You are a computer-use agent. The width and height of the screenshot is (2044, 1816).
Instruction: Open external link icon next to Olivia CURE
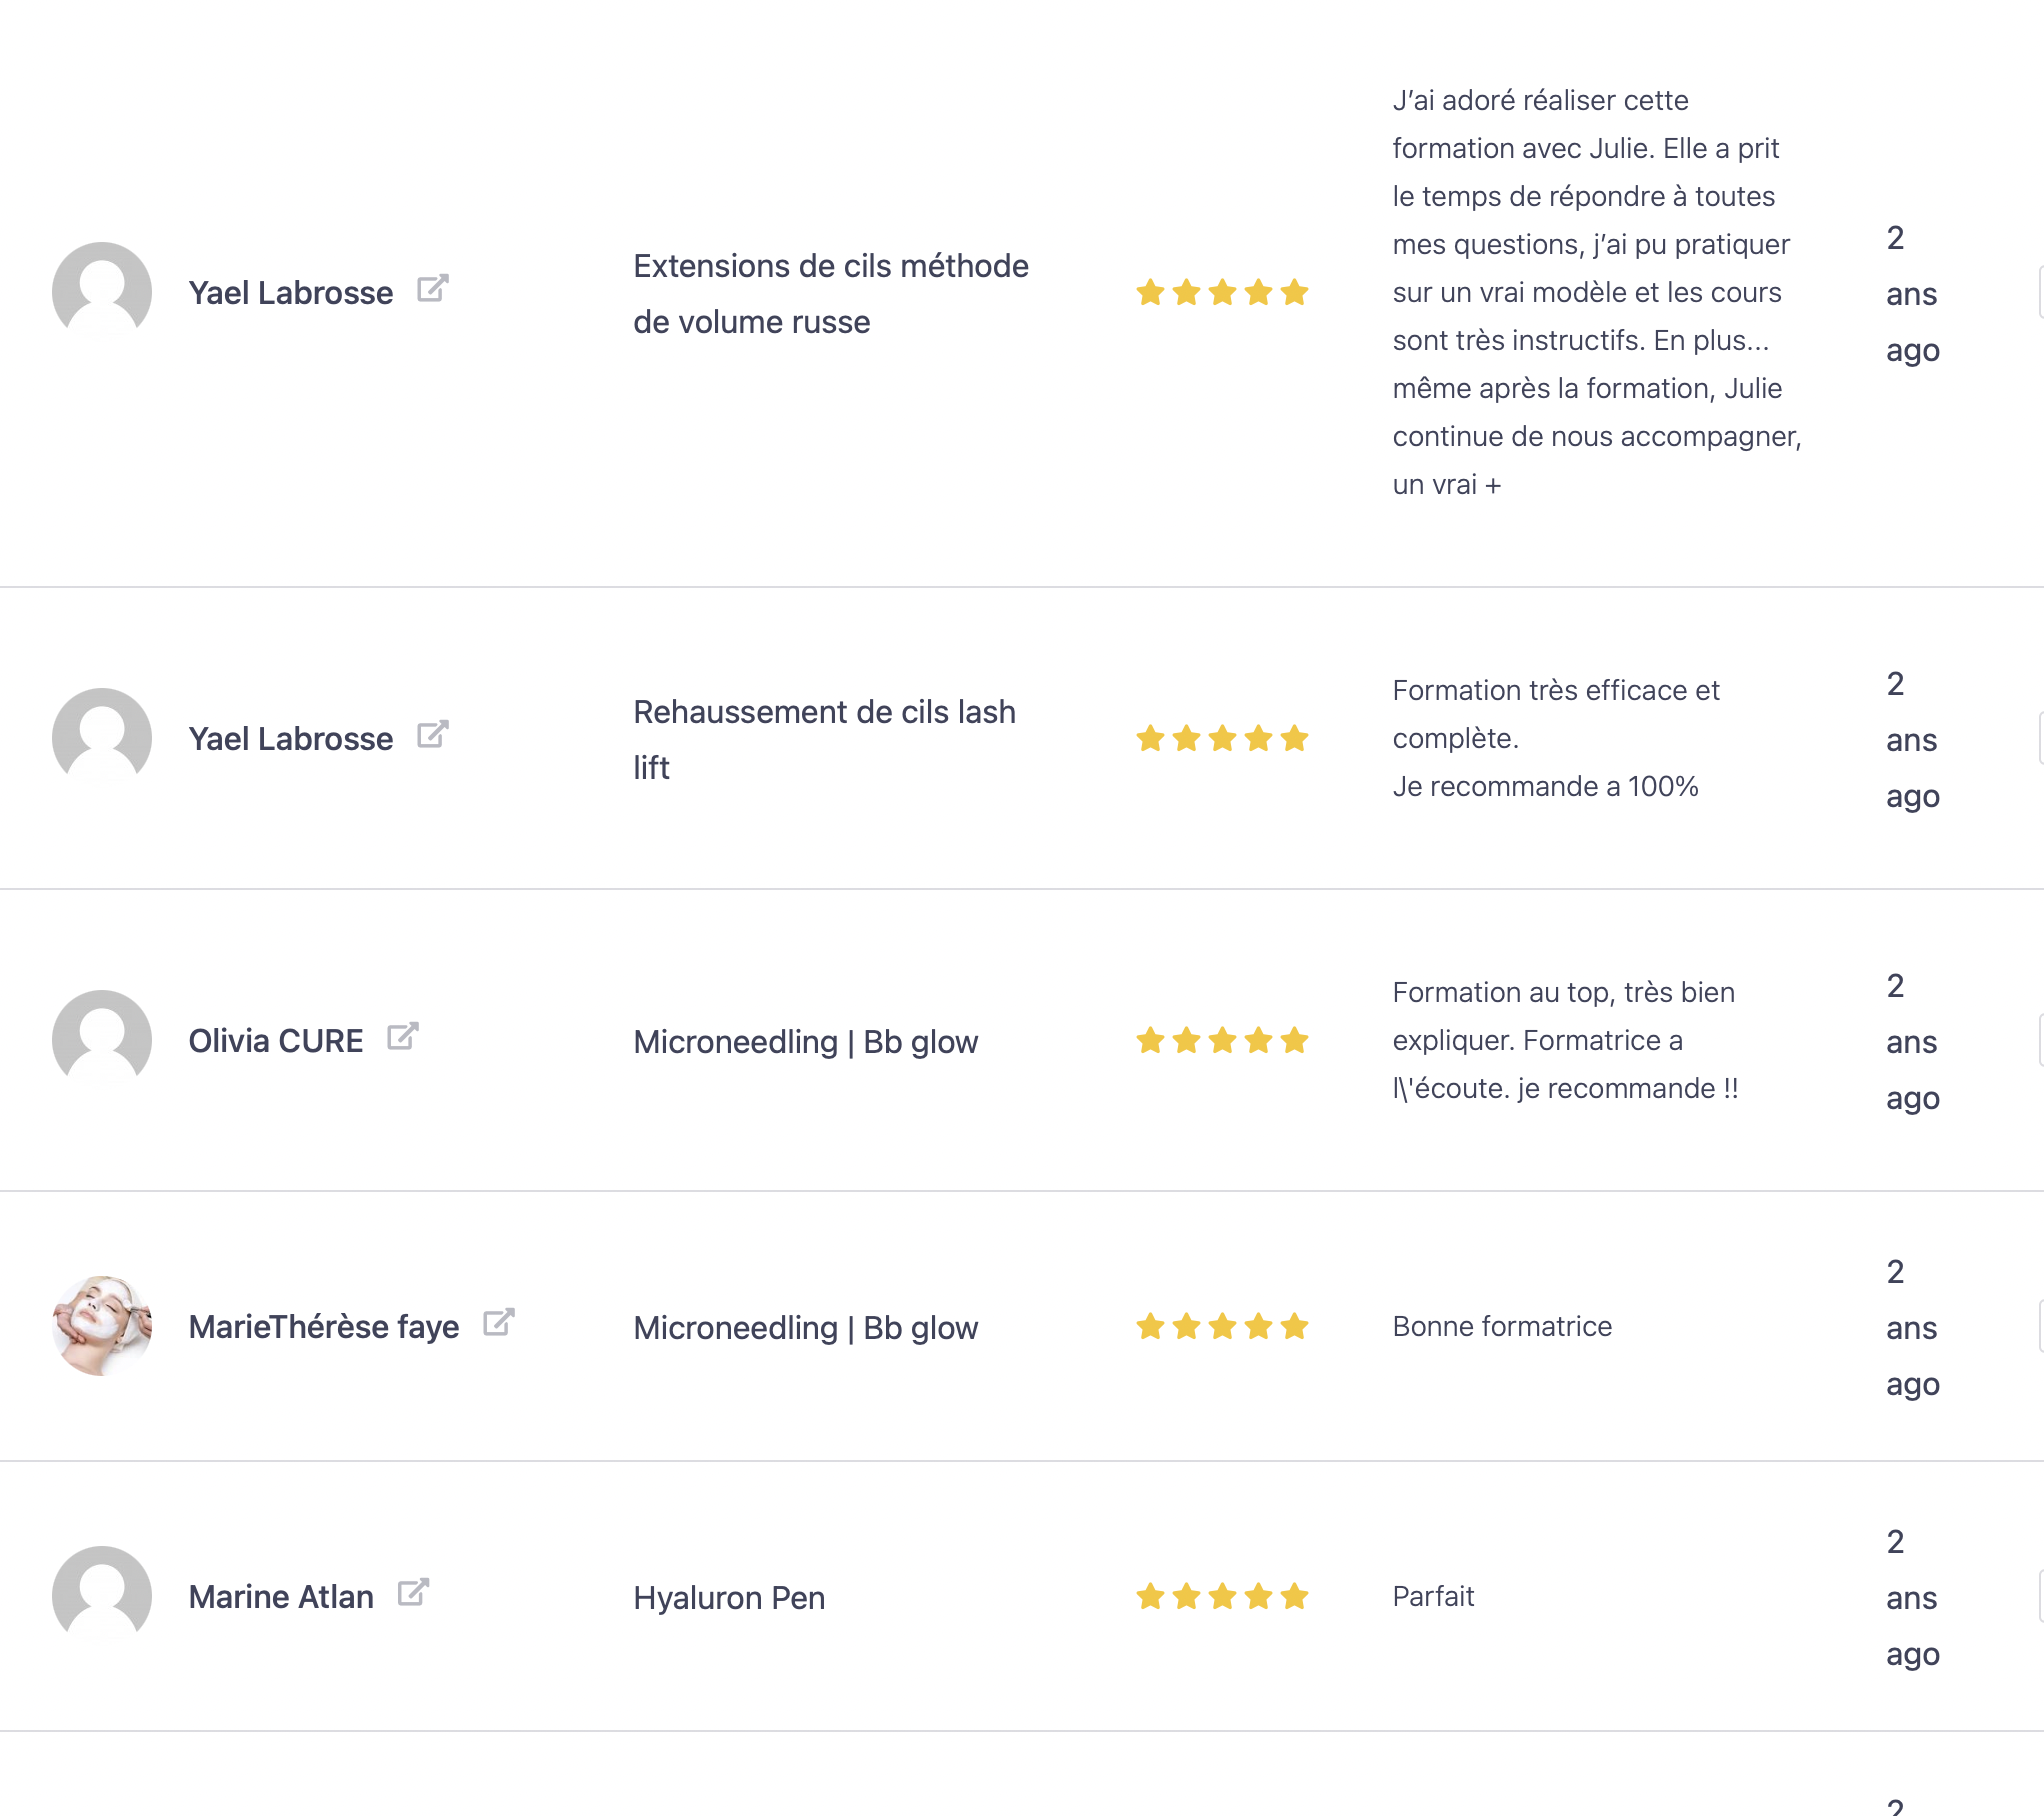click(x=402, y=1037)
